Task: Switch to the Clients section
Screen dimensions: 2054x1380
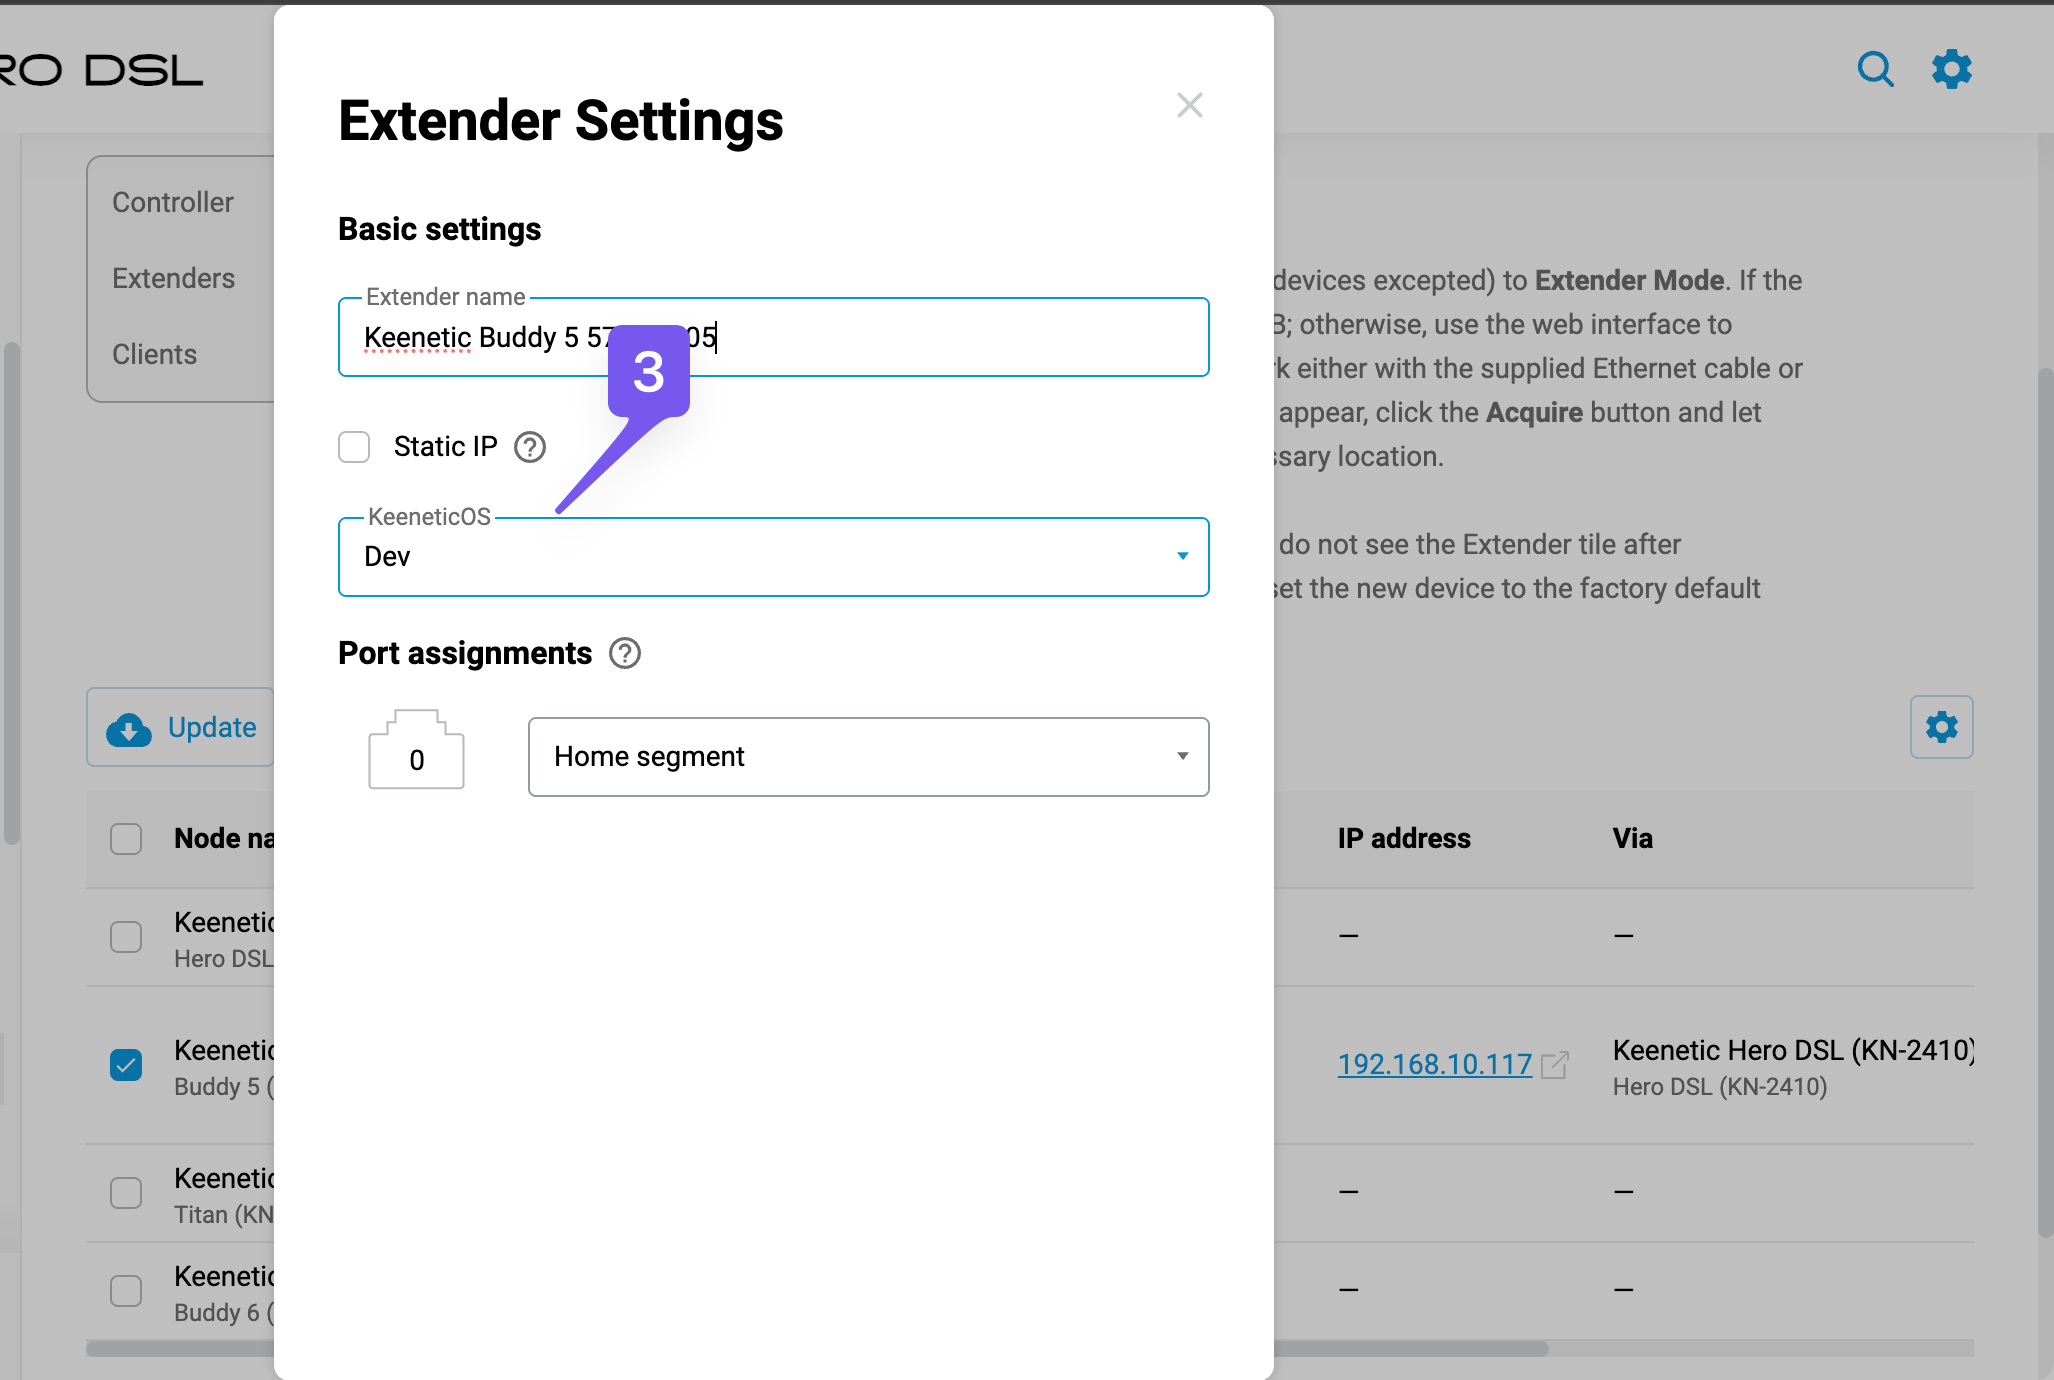Action: click(x=155, y=355)
